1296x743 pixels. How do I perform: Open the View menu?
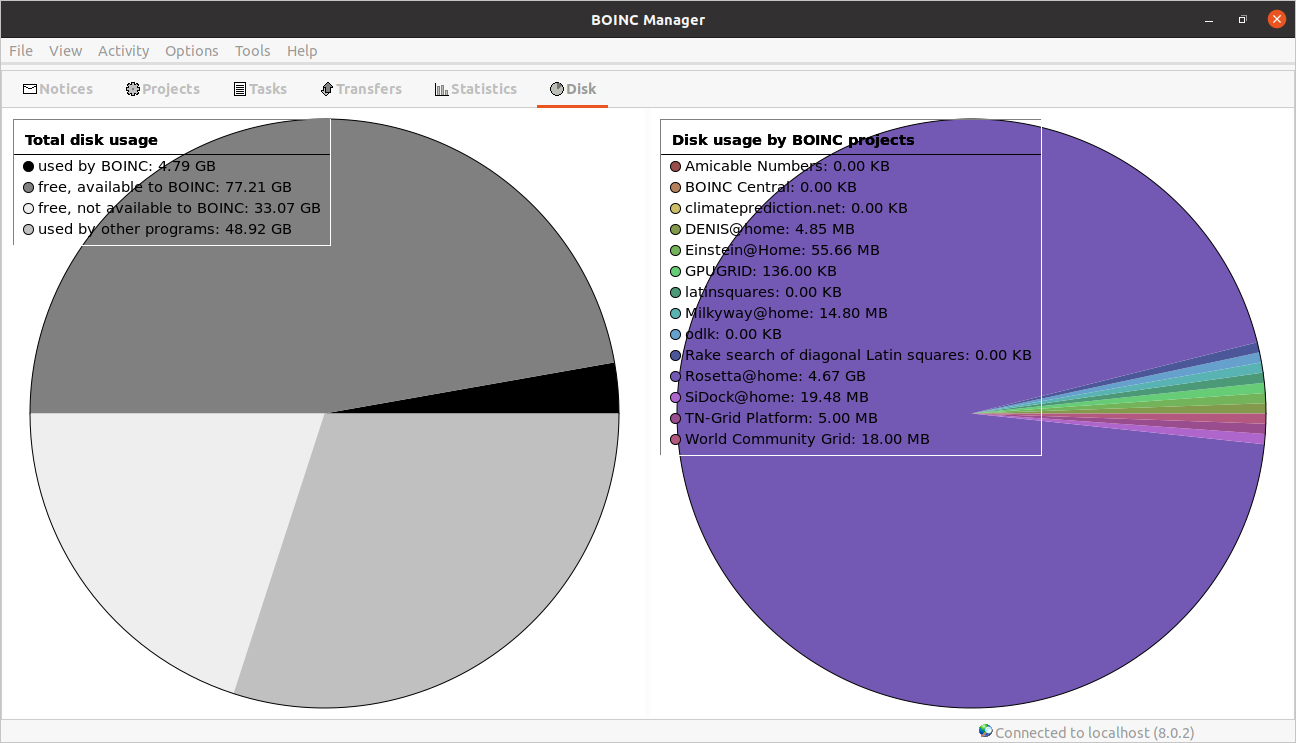tap(65, 51)
